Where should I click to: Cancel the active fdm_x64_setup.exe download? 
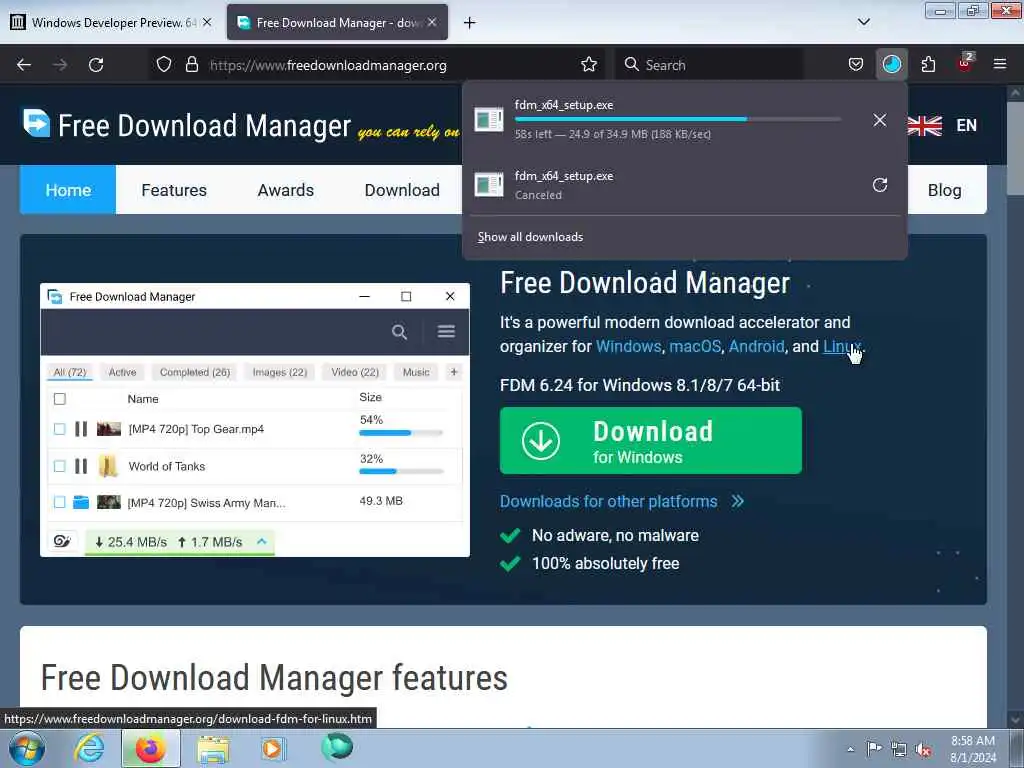880,120
